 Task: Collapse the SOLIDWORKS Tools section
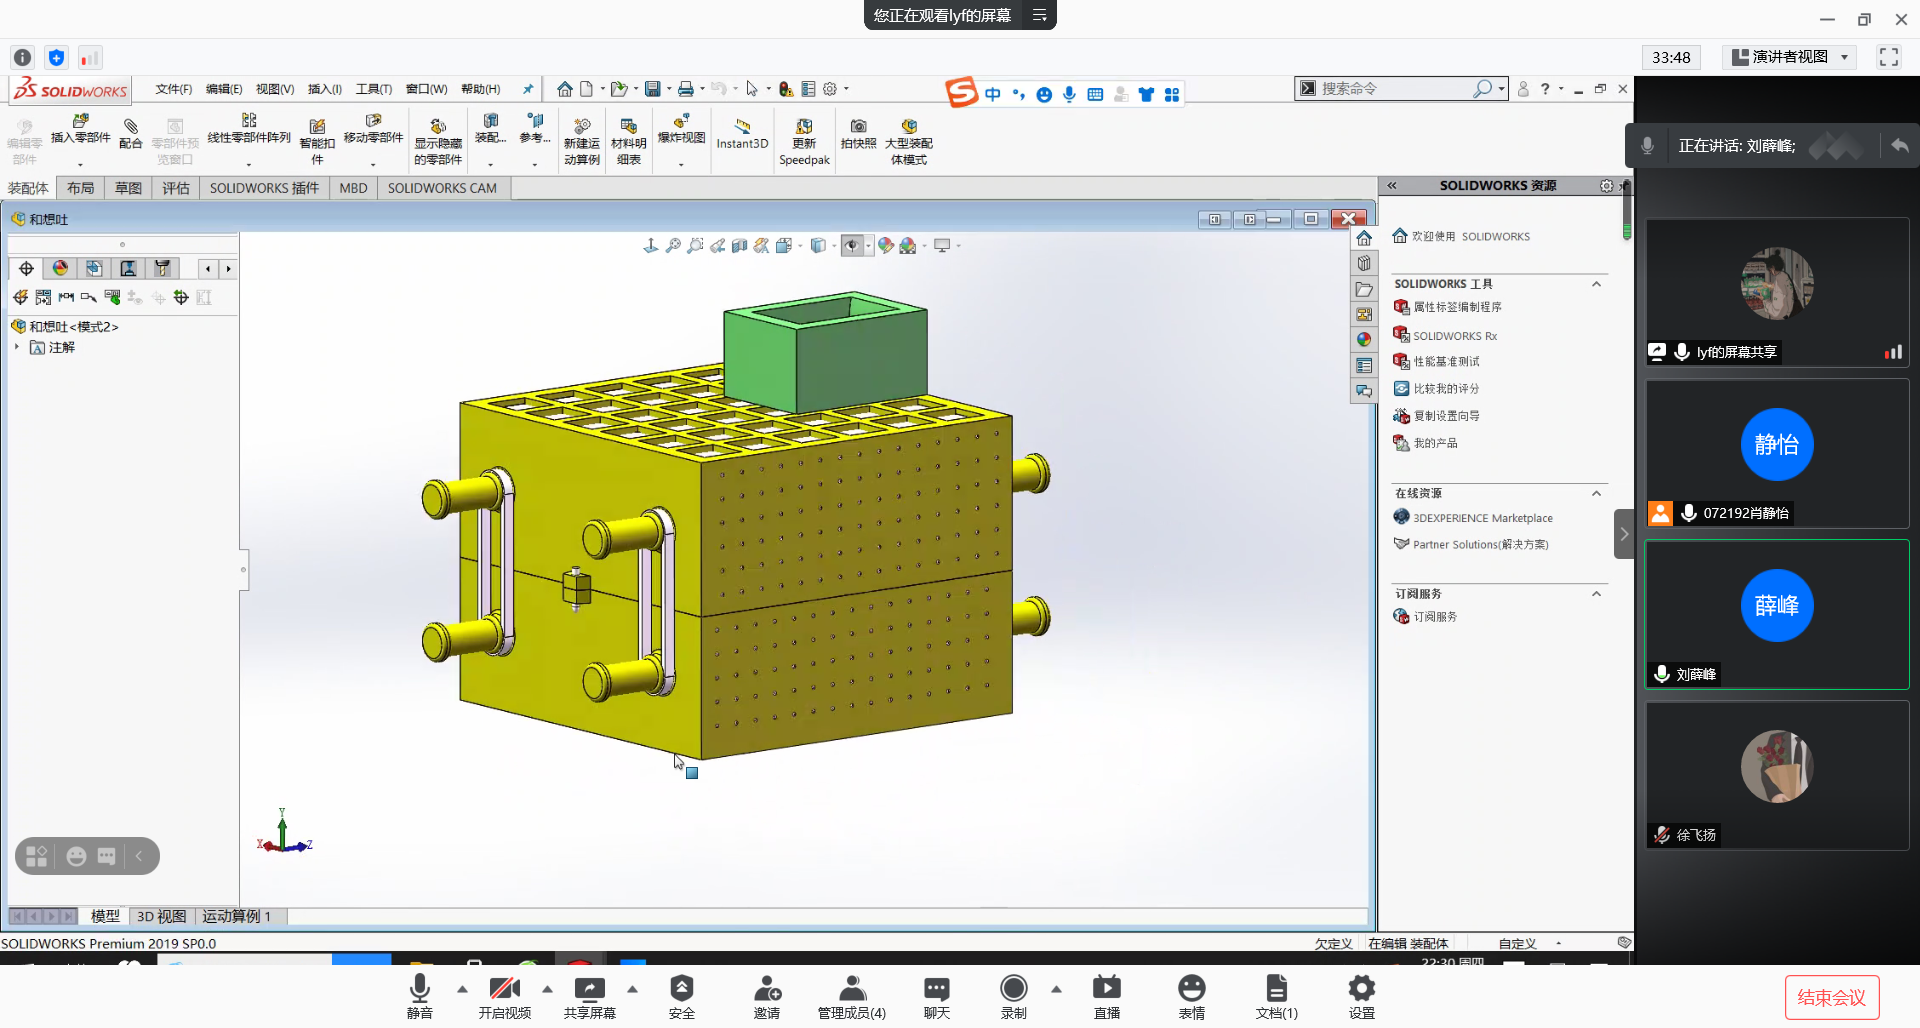pos(1596,284)
